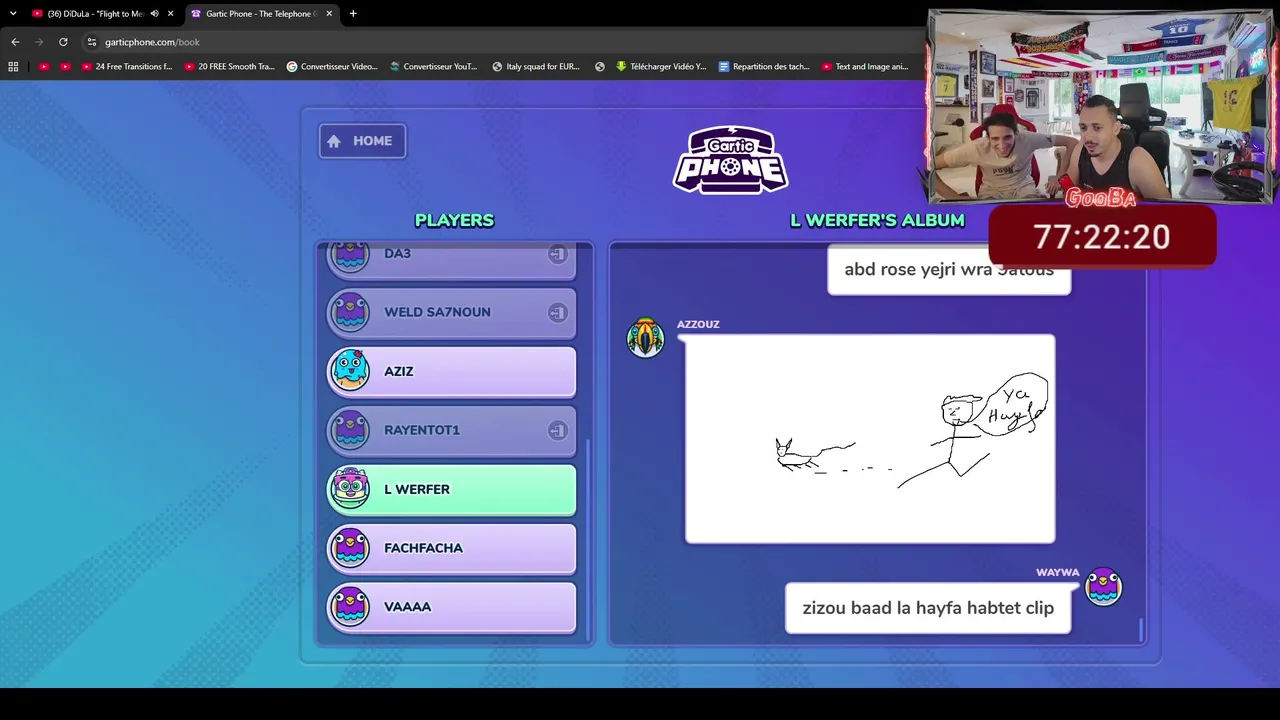Select player RAYENTOT1
The image size is (1280, 720).
pos(452,430)
